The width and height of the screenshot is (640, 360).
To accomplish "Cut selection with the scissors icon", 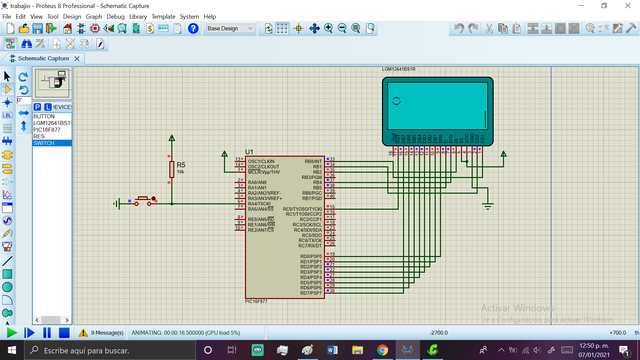I will (x=489, y=29).
